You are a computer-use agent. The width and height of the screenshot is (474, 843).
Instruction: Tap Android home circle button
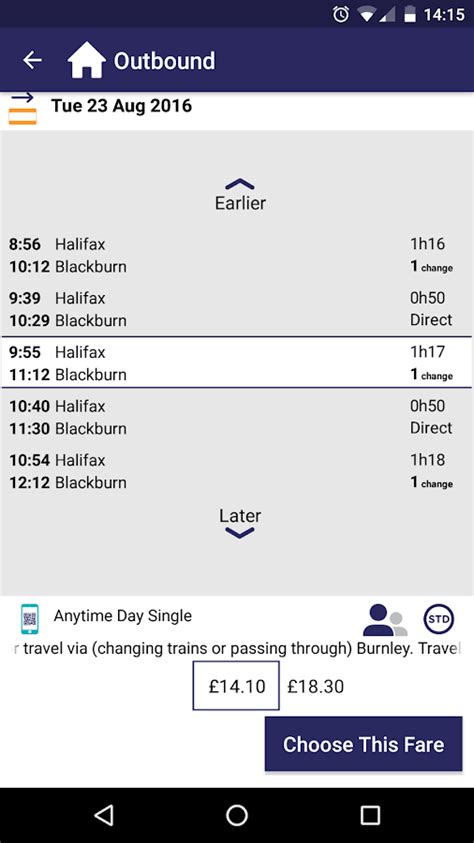[237, 815]
